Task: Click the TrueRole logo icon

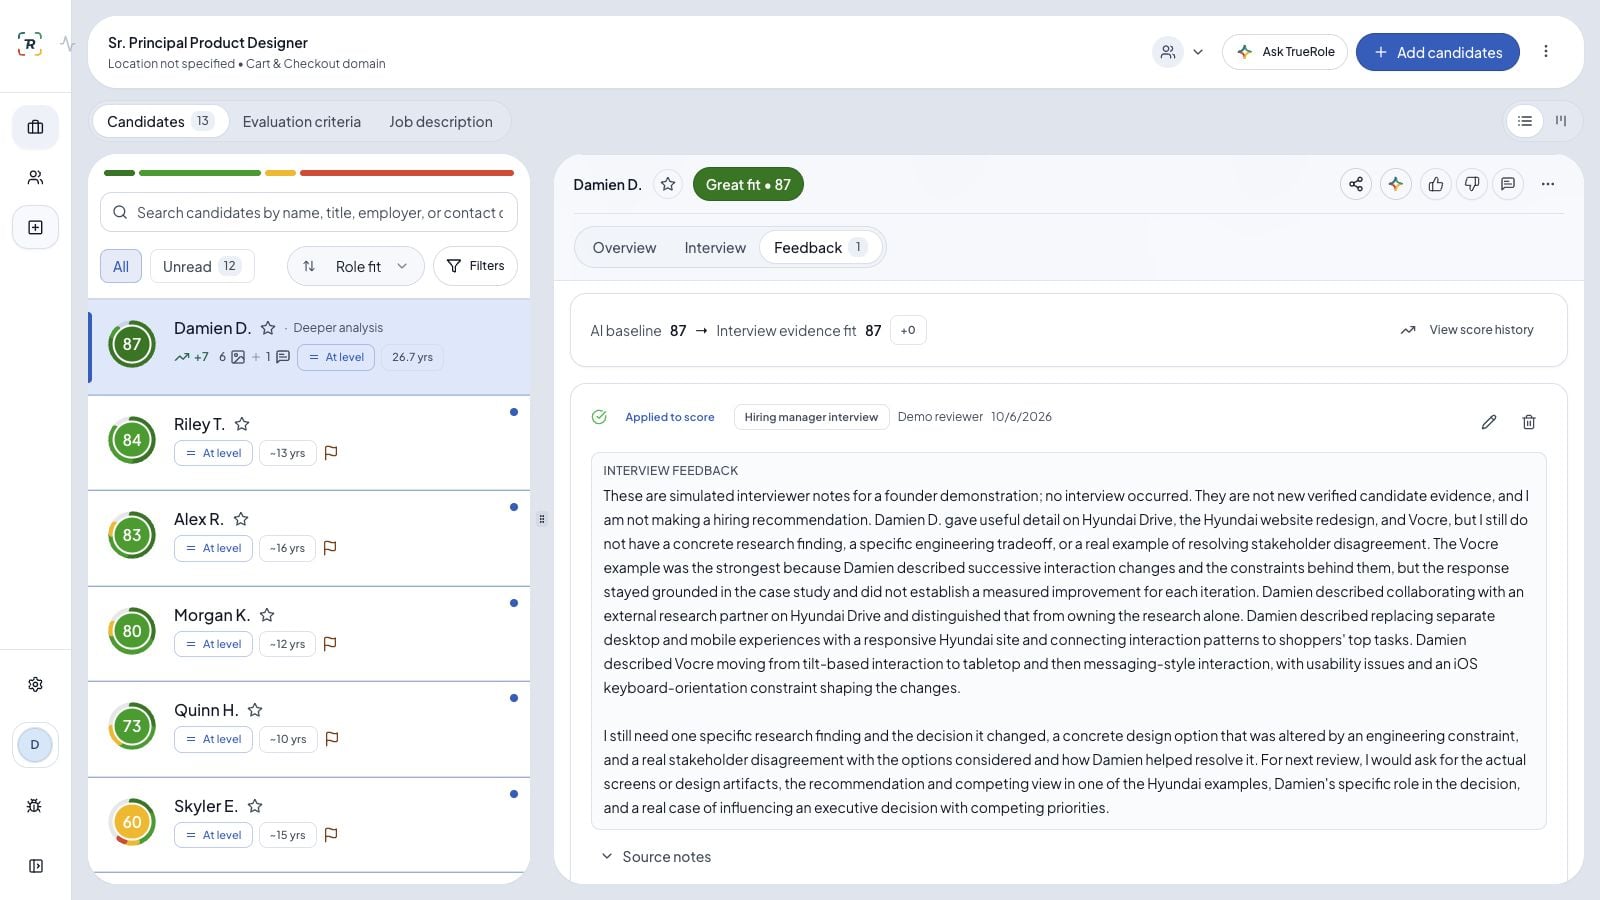Action: [x=30, y=44]
